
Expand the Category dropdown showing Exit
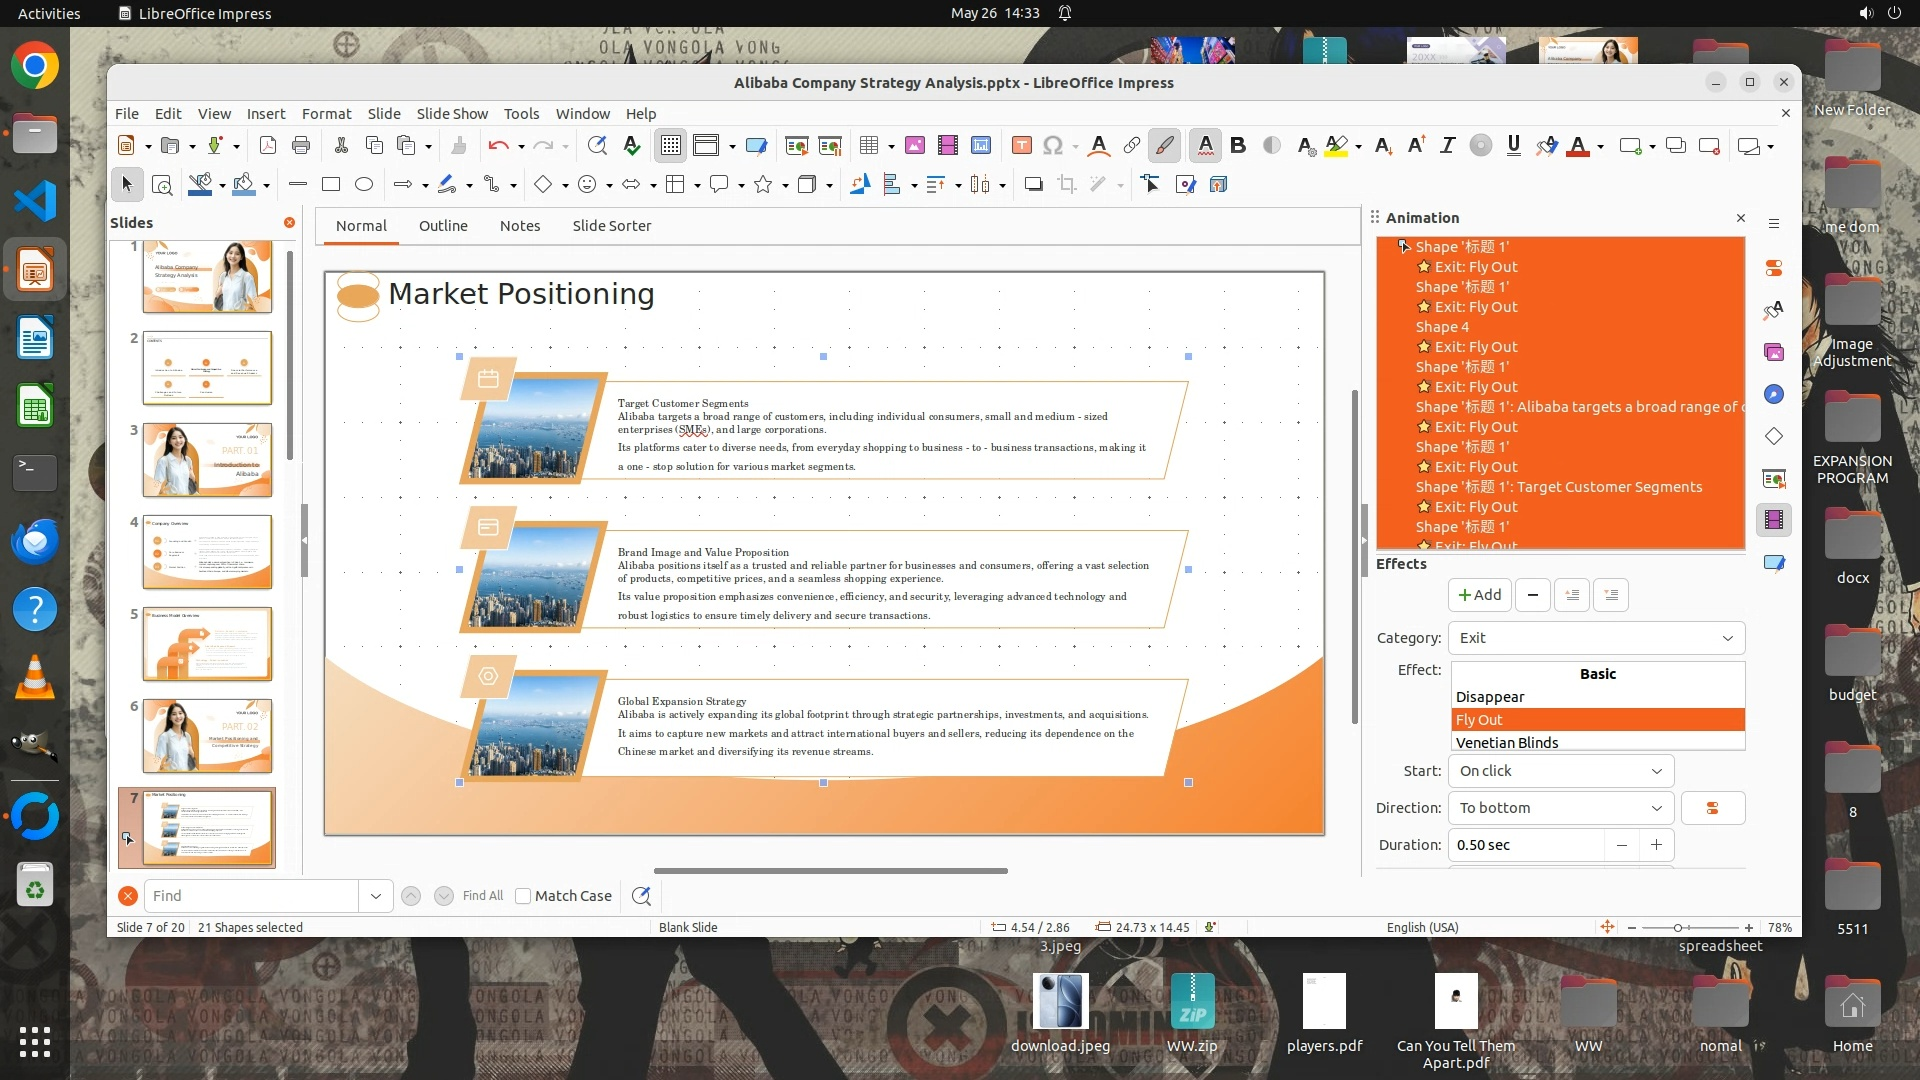(x=1596, y=638)
